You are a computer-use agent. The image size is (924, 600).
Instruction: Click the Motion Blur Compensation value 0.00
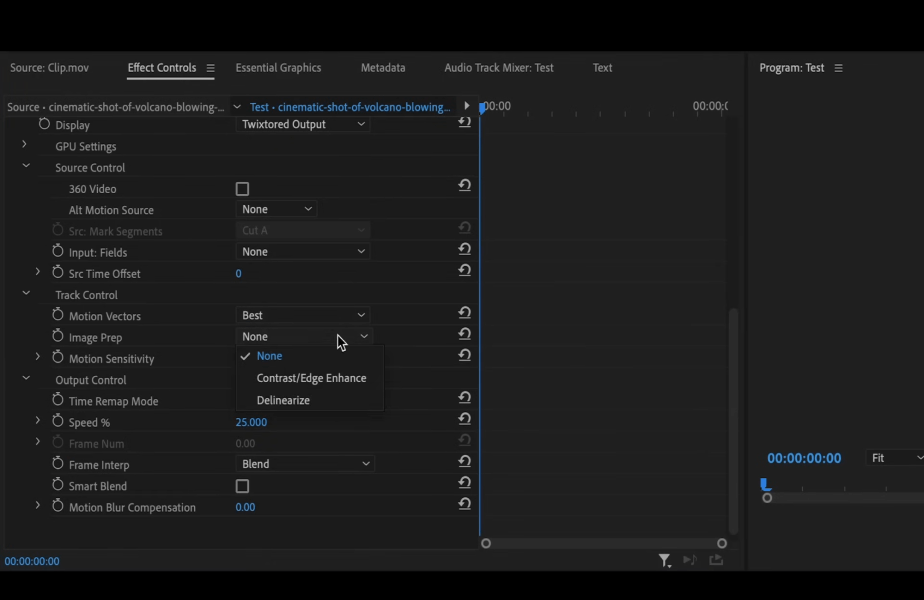(245, 507)
